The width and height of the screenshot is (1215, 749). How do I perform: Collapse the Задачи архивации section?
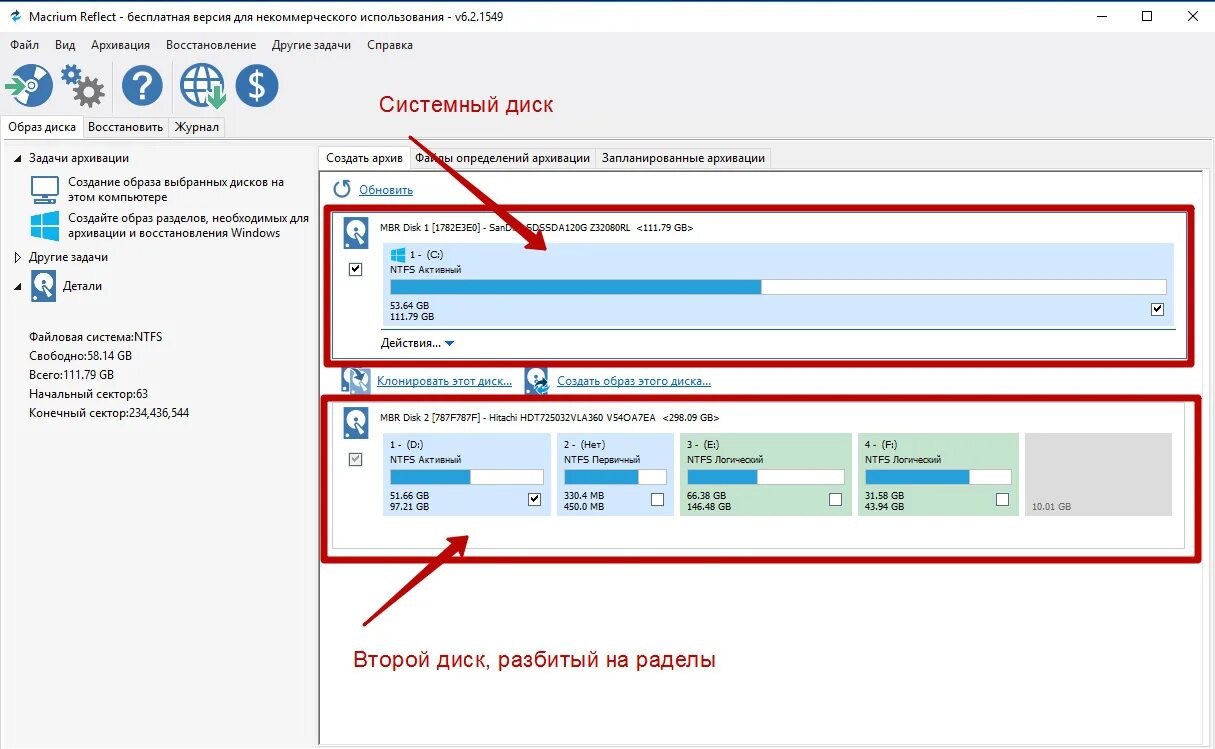18,158
